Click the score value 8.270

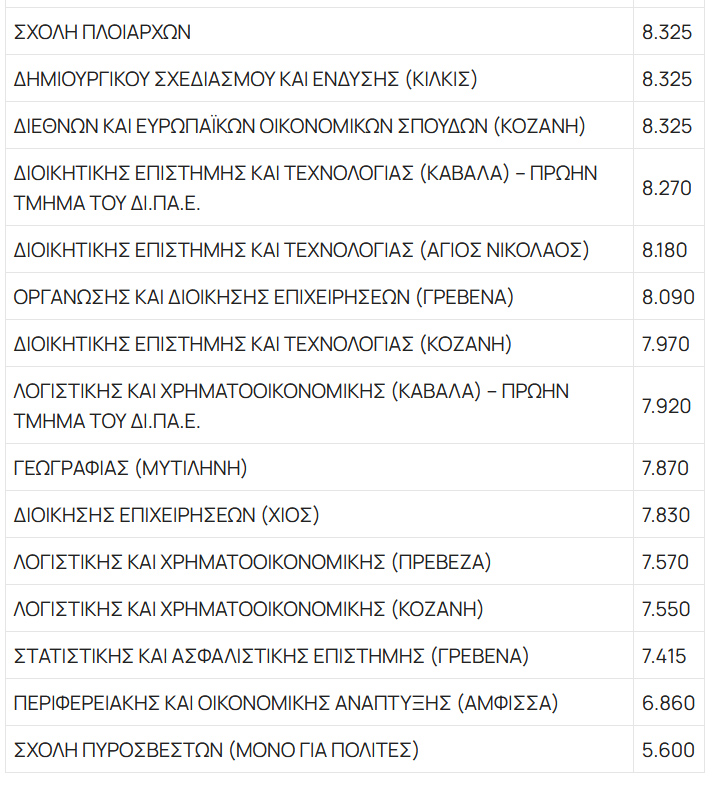(x=666, y=187)
